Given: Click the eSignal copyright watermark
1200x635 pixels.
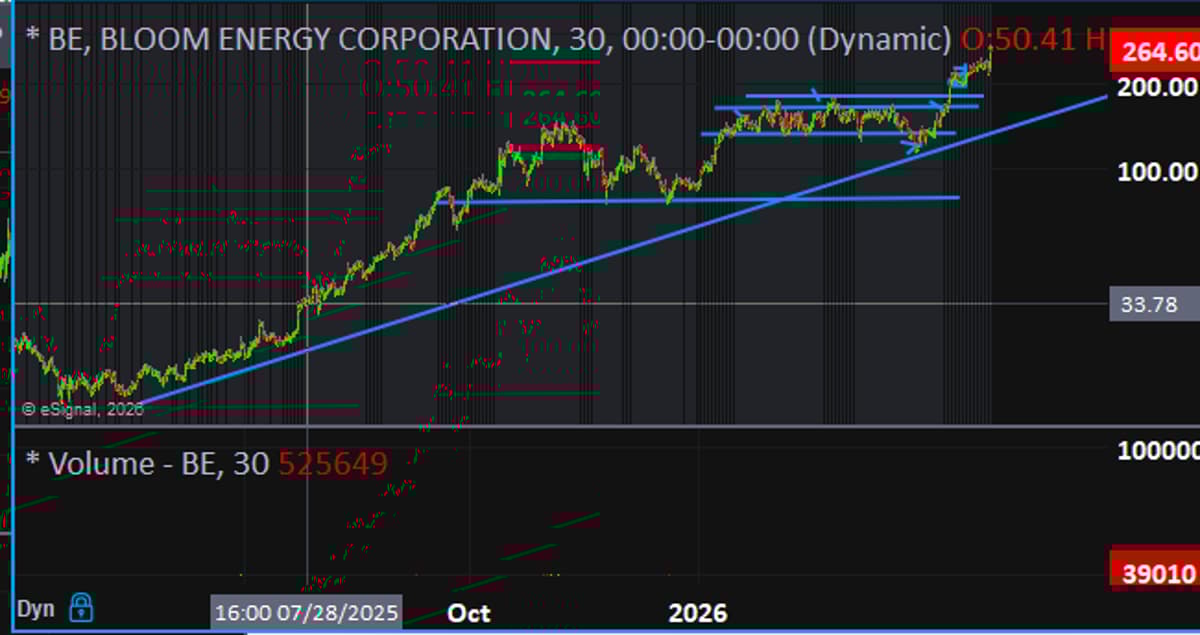Looking at the screenshot, I should coord(72,408).
